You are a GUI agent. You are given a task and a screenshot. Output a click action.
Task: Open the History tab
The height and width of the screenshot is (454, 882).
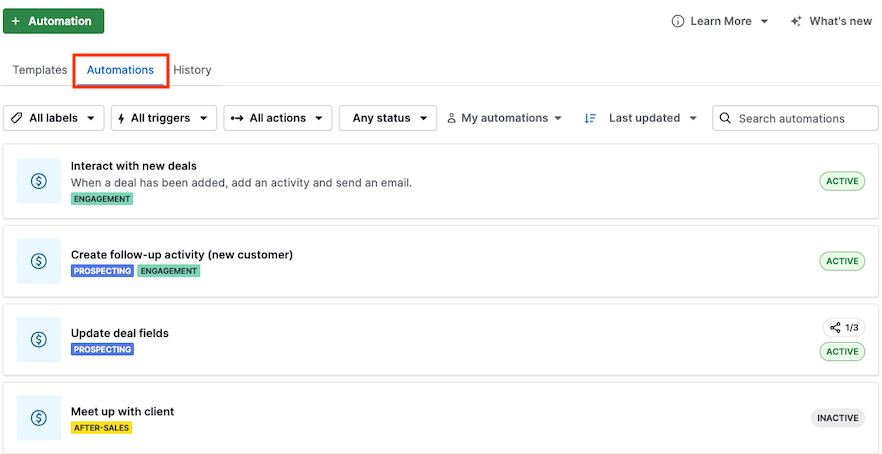[192, 70]
